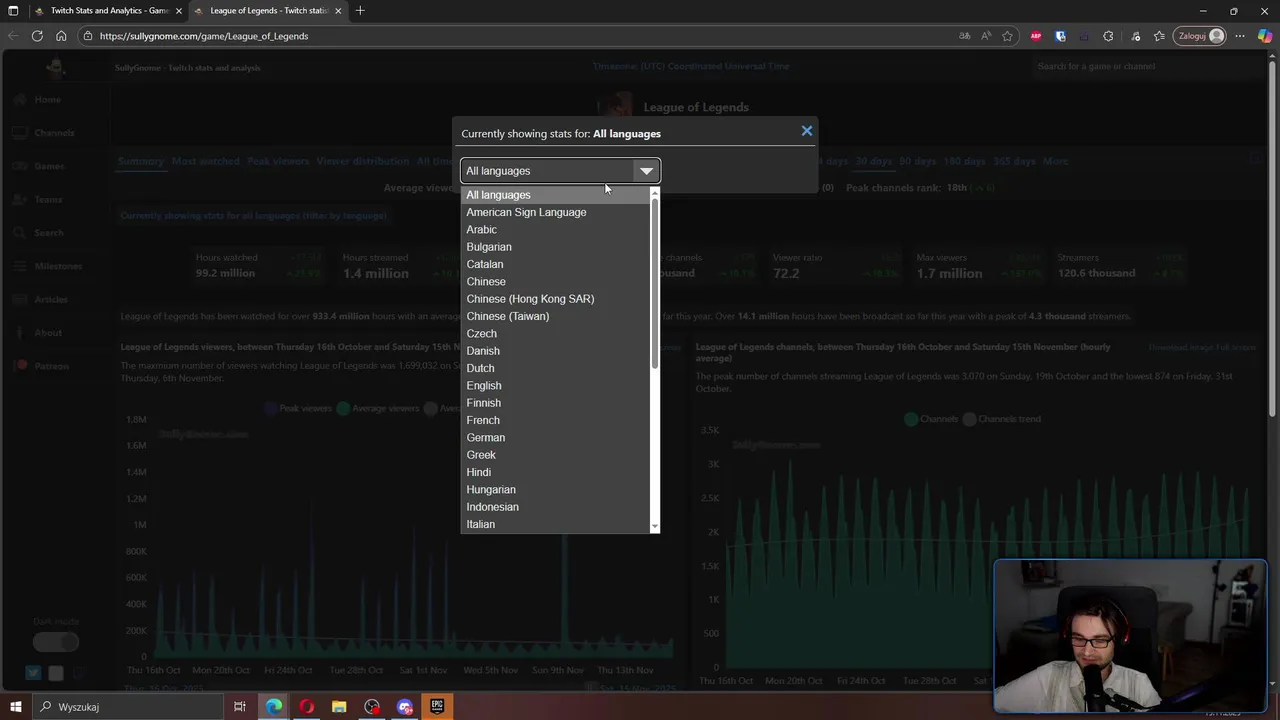Select Greek option
1280x720 pixels.
[555, 455]
